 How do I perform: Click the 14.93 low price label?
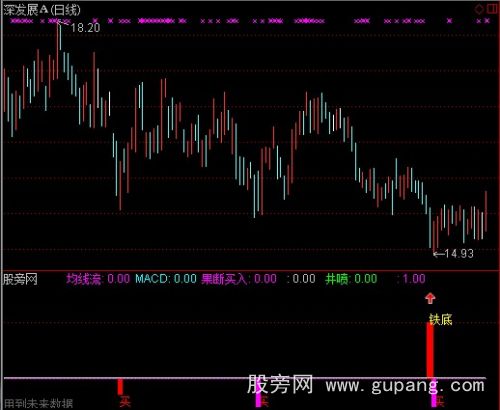pos(459,254)
